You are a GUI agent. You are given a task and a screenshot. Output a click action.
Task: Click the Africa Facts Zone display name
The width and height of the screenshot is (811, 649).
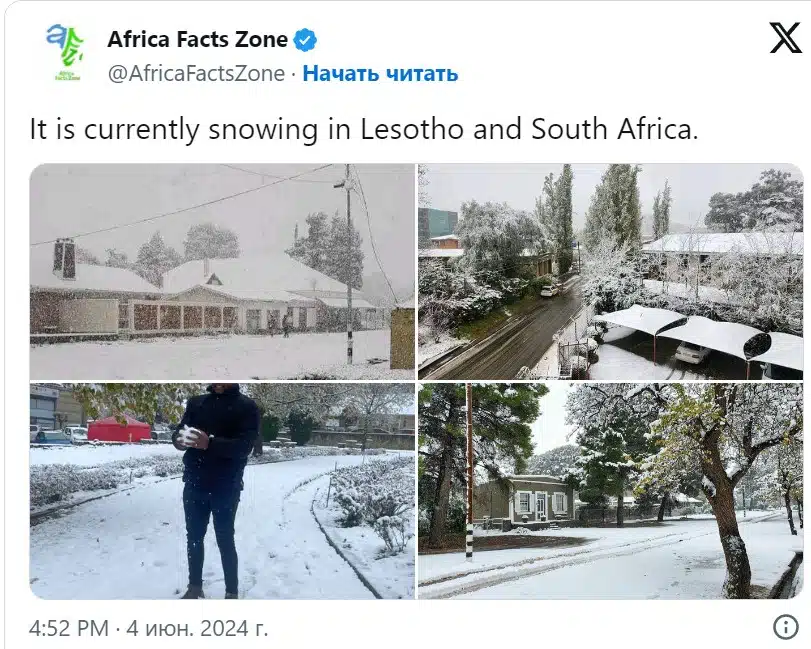point(198,39)
